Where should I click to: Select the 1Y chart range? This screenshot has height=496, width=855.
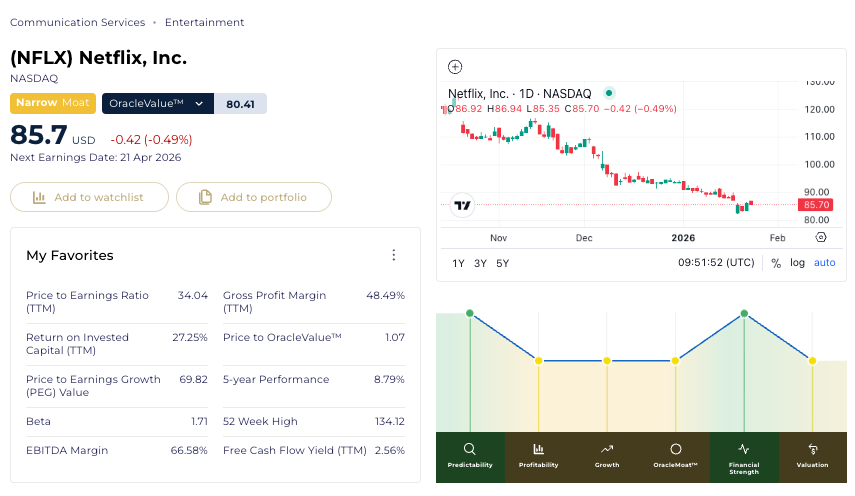(459, 263)
